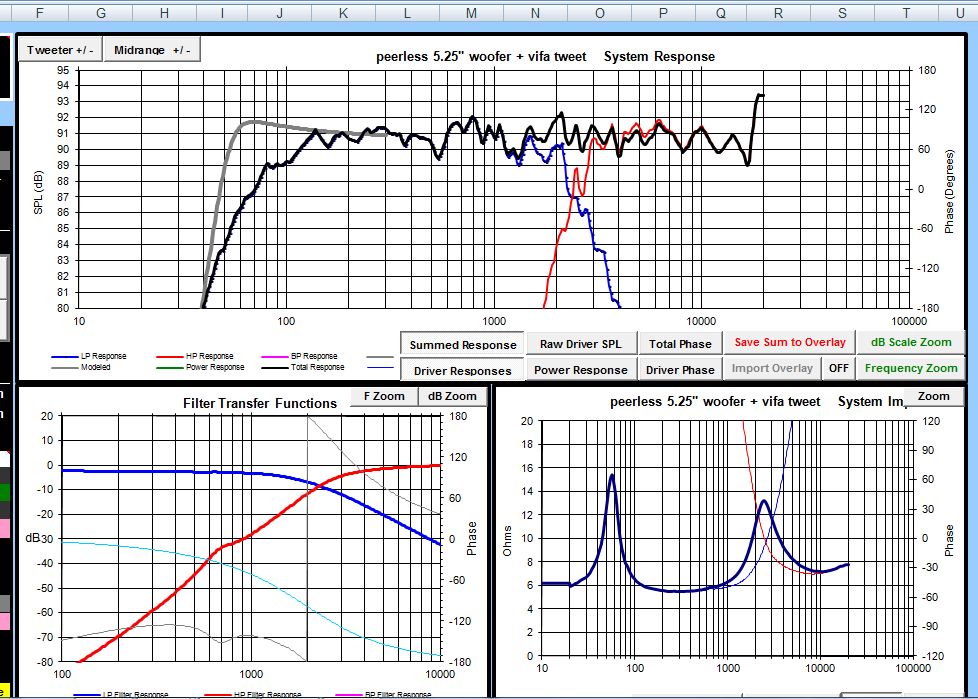This screenshot has height=699, width=978.
Task: Activate Frequency Zoom
Action: coord(911,368)
